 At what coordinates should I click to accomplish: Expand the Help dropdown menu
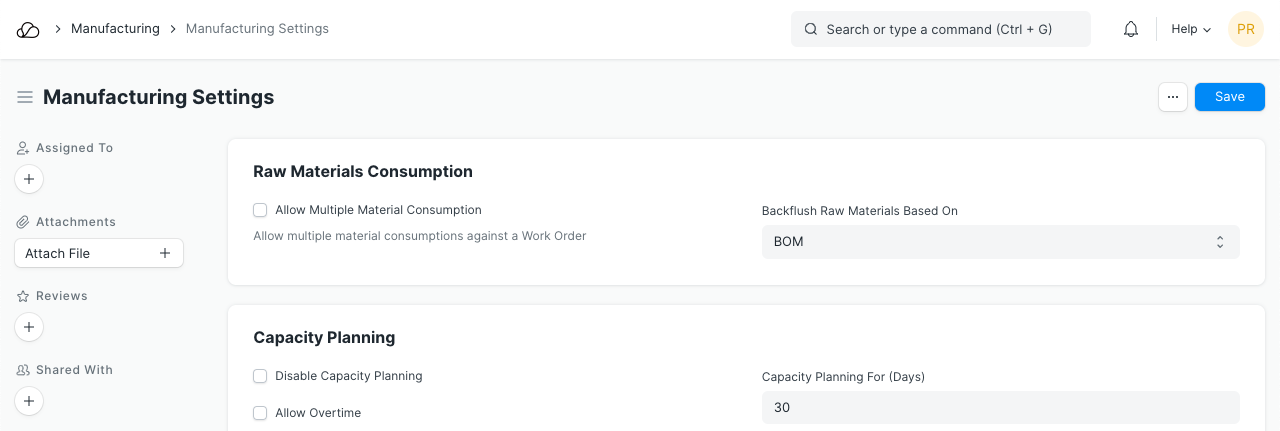click(x=1191, y=30)
